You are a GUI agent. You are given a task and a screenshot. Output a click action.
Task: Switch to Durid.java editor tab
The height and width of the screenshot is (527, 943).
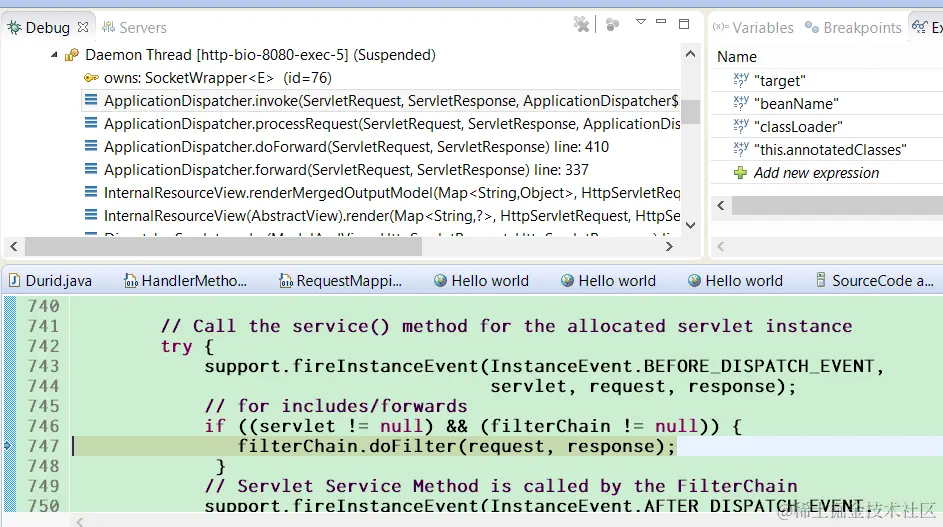pyautogui.click(x=51, y=281)
